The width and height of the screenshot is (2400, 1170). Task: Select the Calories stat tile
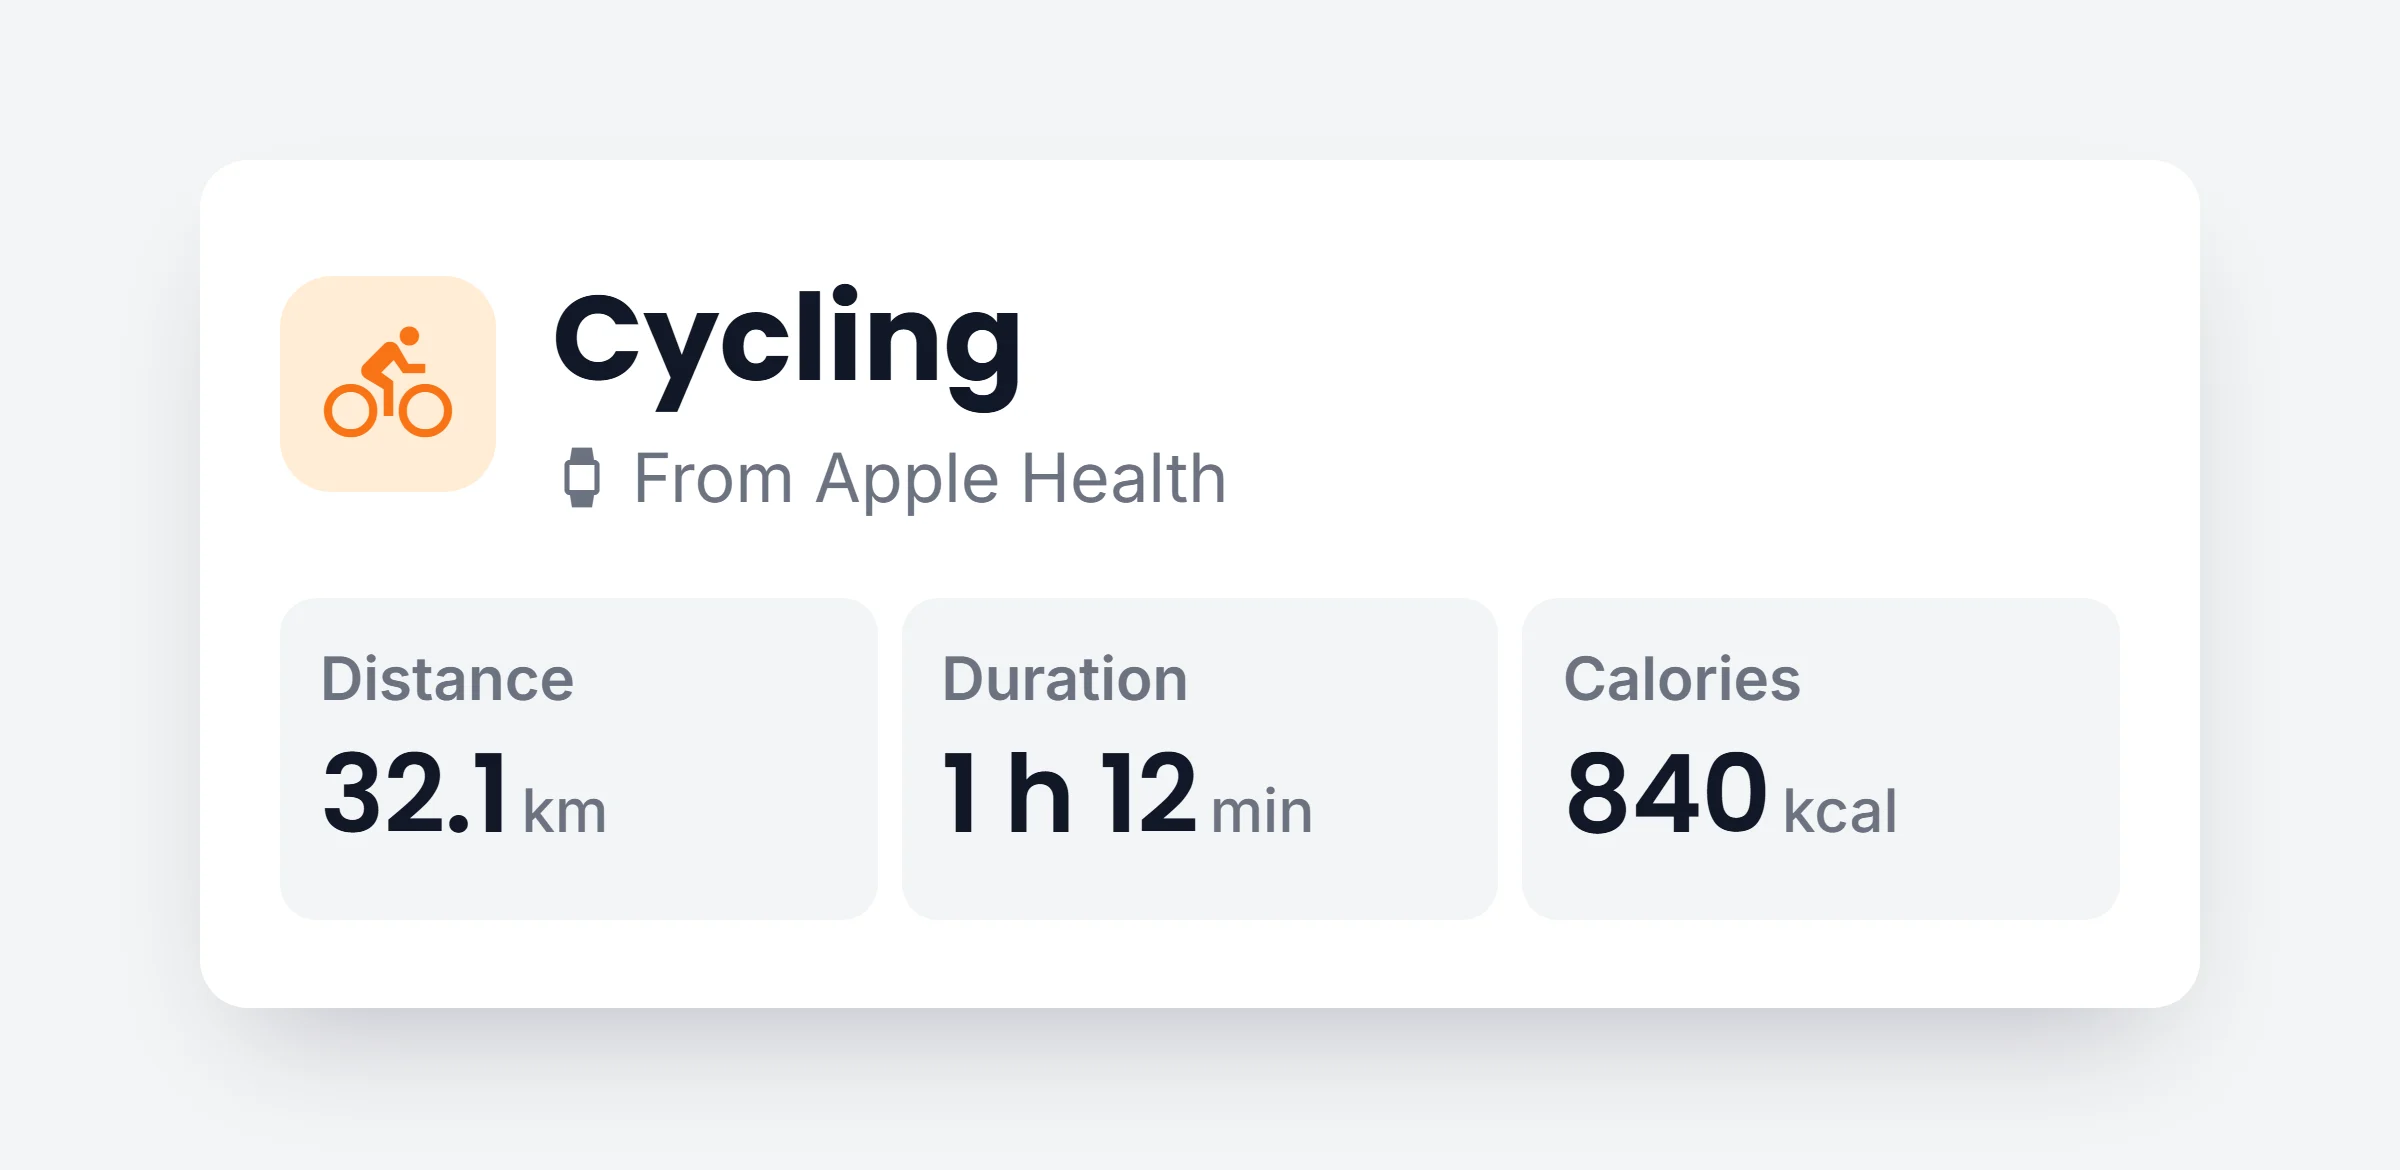[x=1821, y=759]
